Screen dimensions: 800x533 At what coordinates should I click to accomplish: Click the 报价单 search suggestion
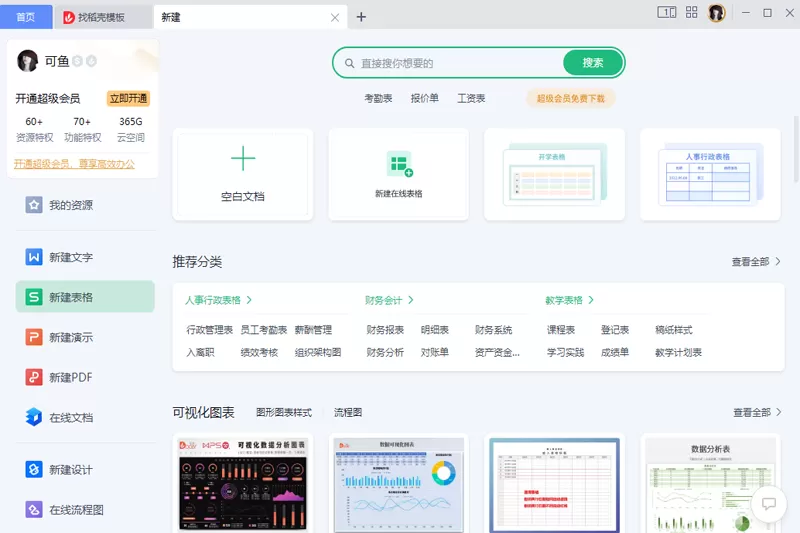424,98
